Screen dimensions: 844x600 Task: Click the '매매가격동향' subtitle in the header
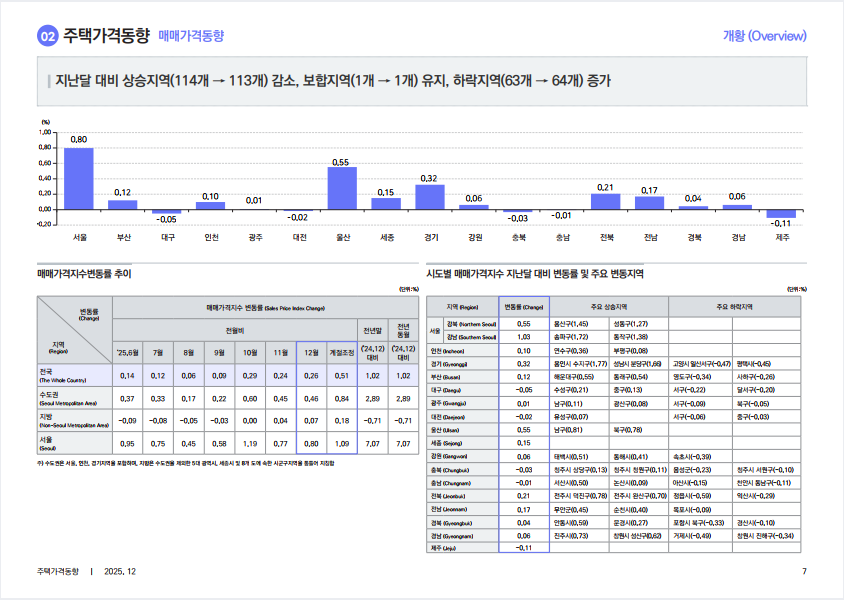(x=192, y=33)
